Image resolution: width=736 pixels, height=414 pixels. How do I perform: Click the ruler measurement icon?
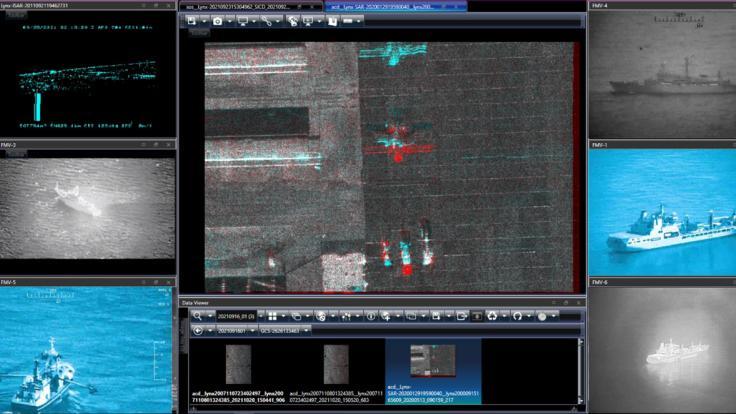(x=348, y=21)
